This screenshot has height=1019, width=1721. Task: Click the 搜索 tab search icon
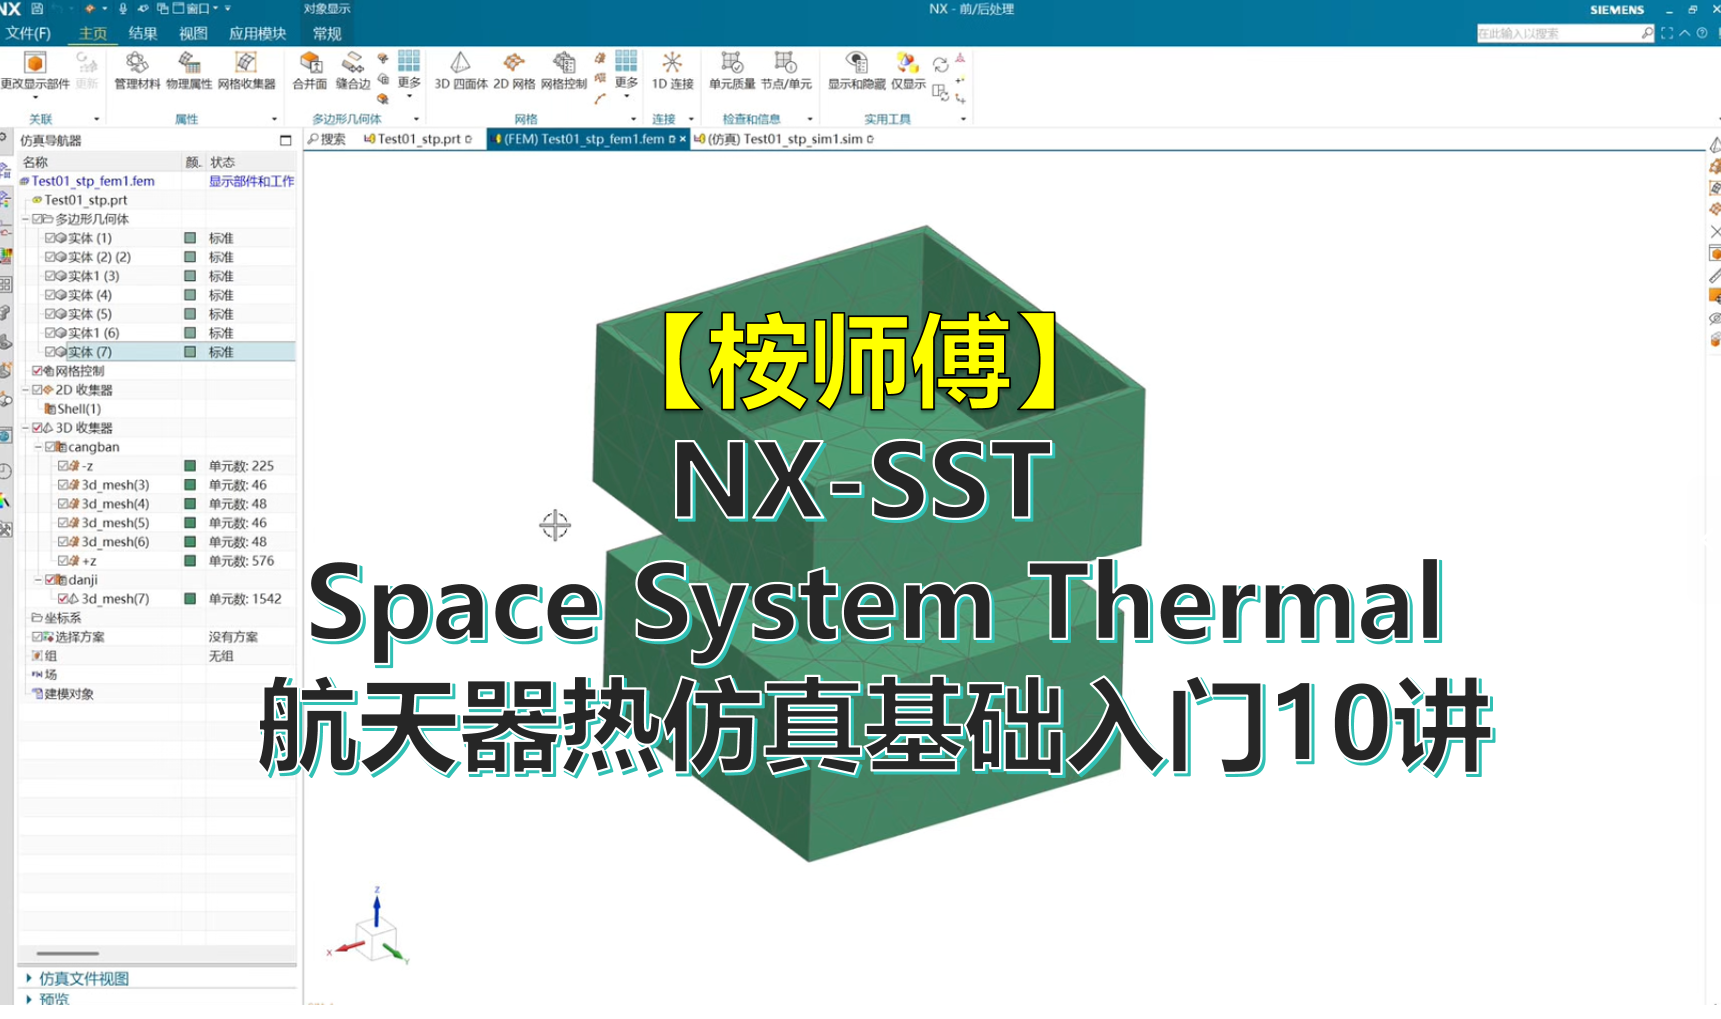313,139
